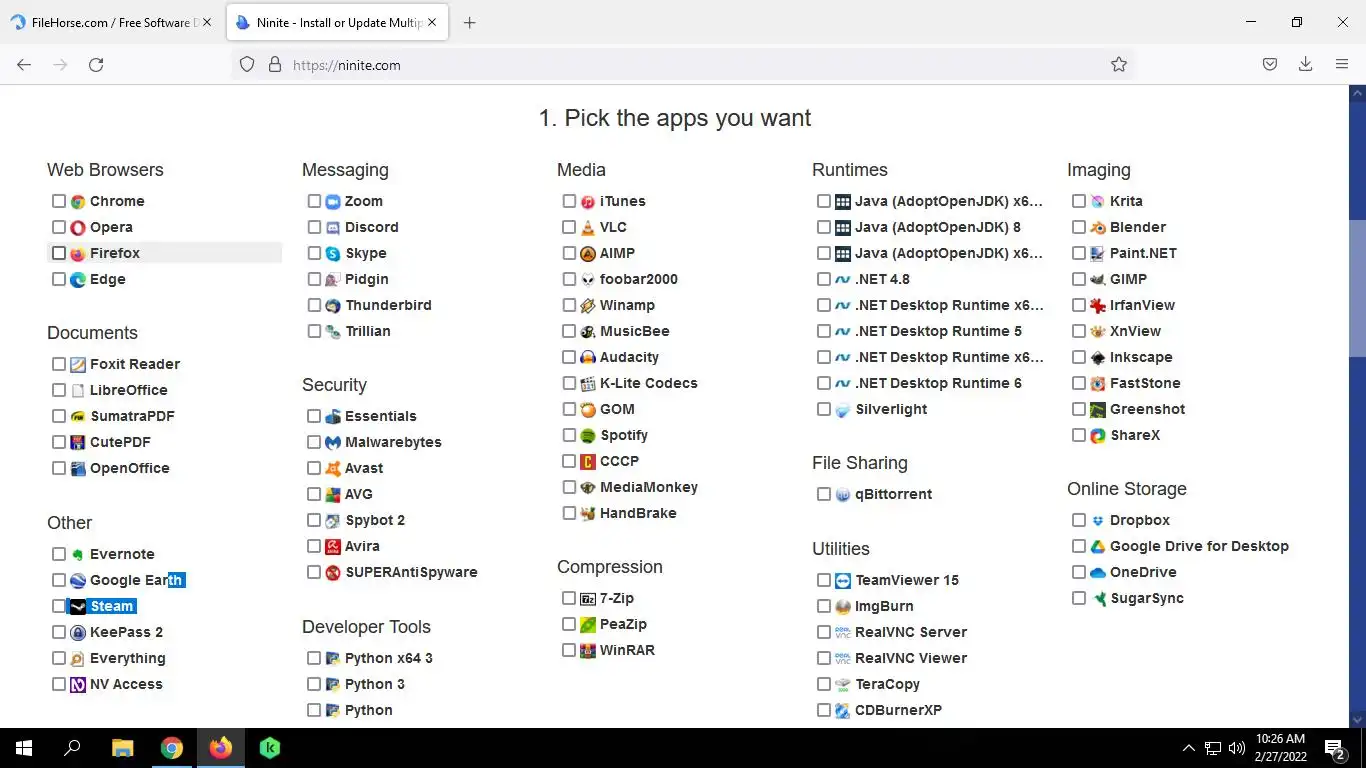Click the page vertical scrollbar thumb
The height and width of the screenshot is (768, 1366).
[1357, 288]
